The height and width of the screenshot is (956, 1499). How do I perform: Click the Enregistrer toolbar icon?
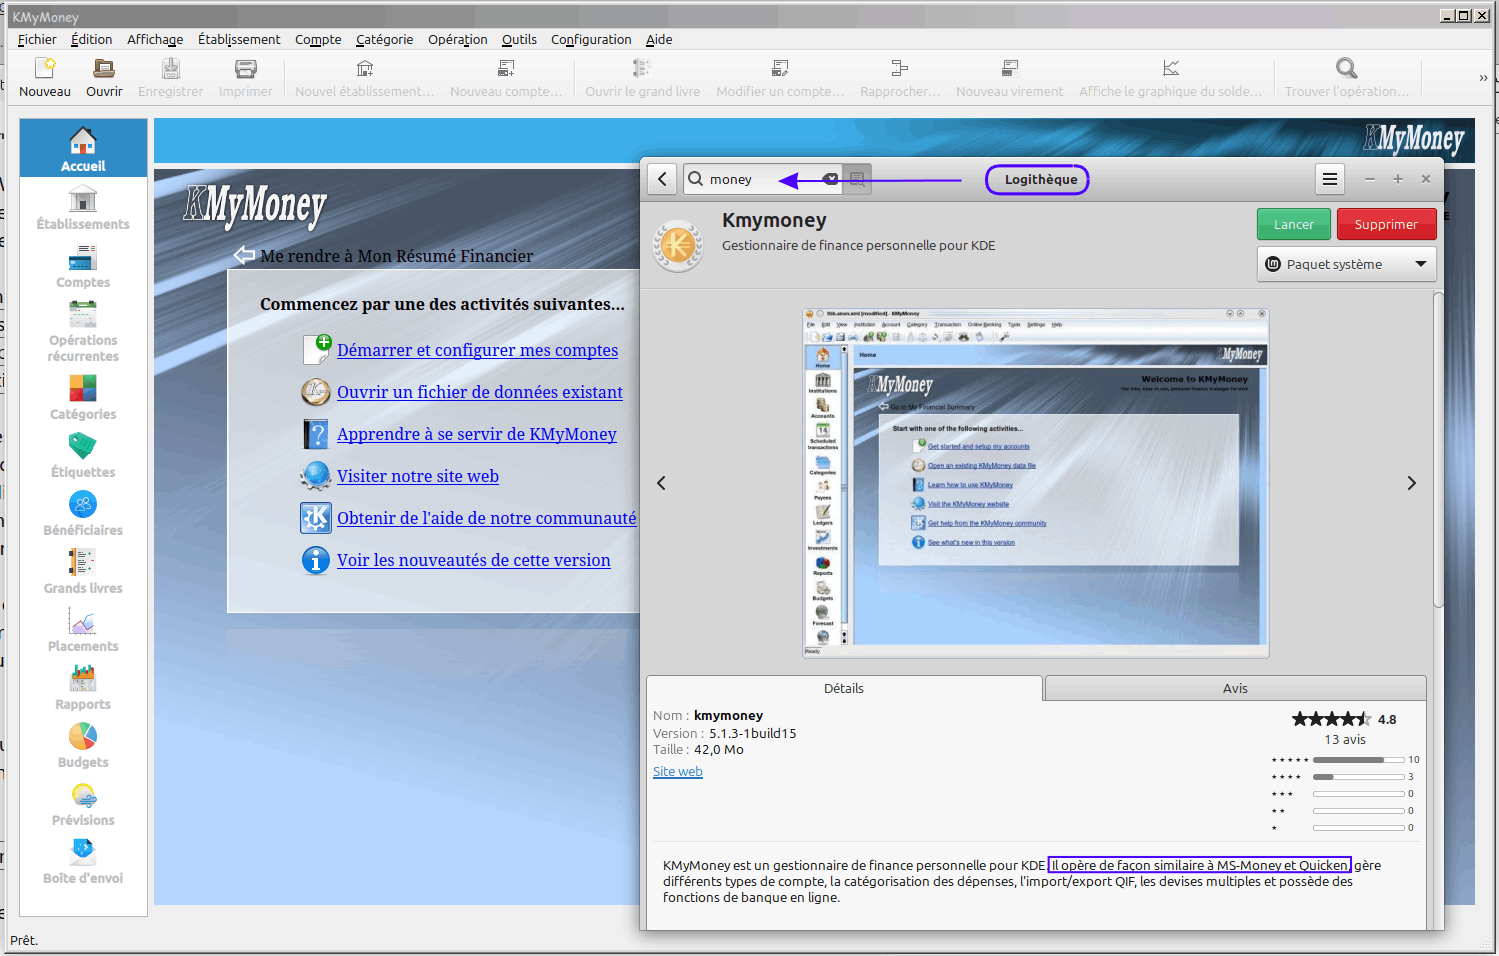[170, 75]
